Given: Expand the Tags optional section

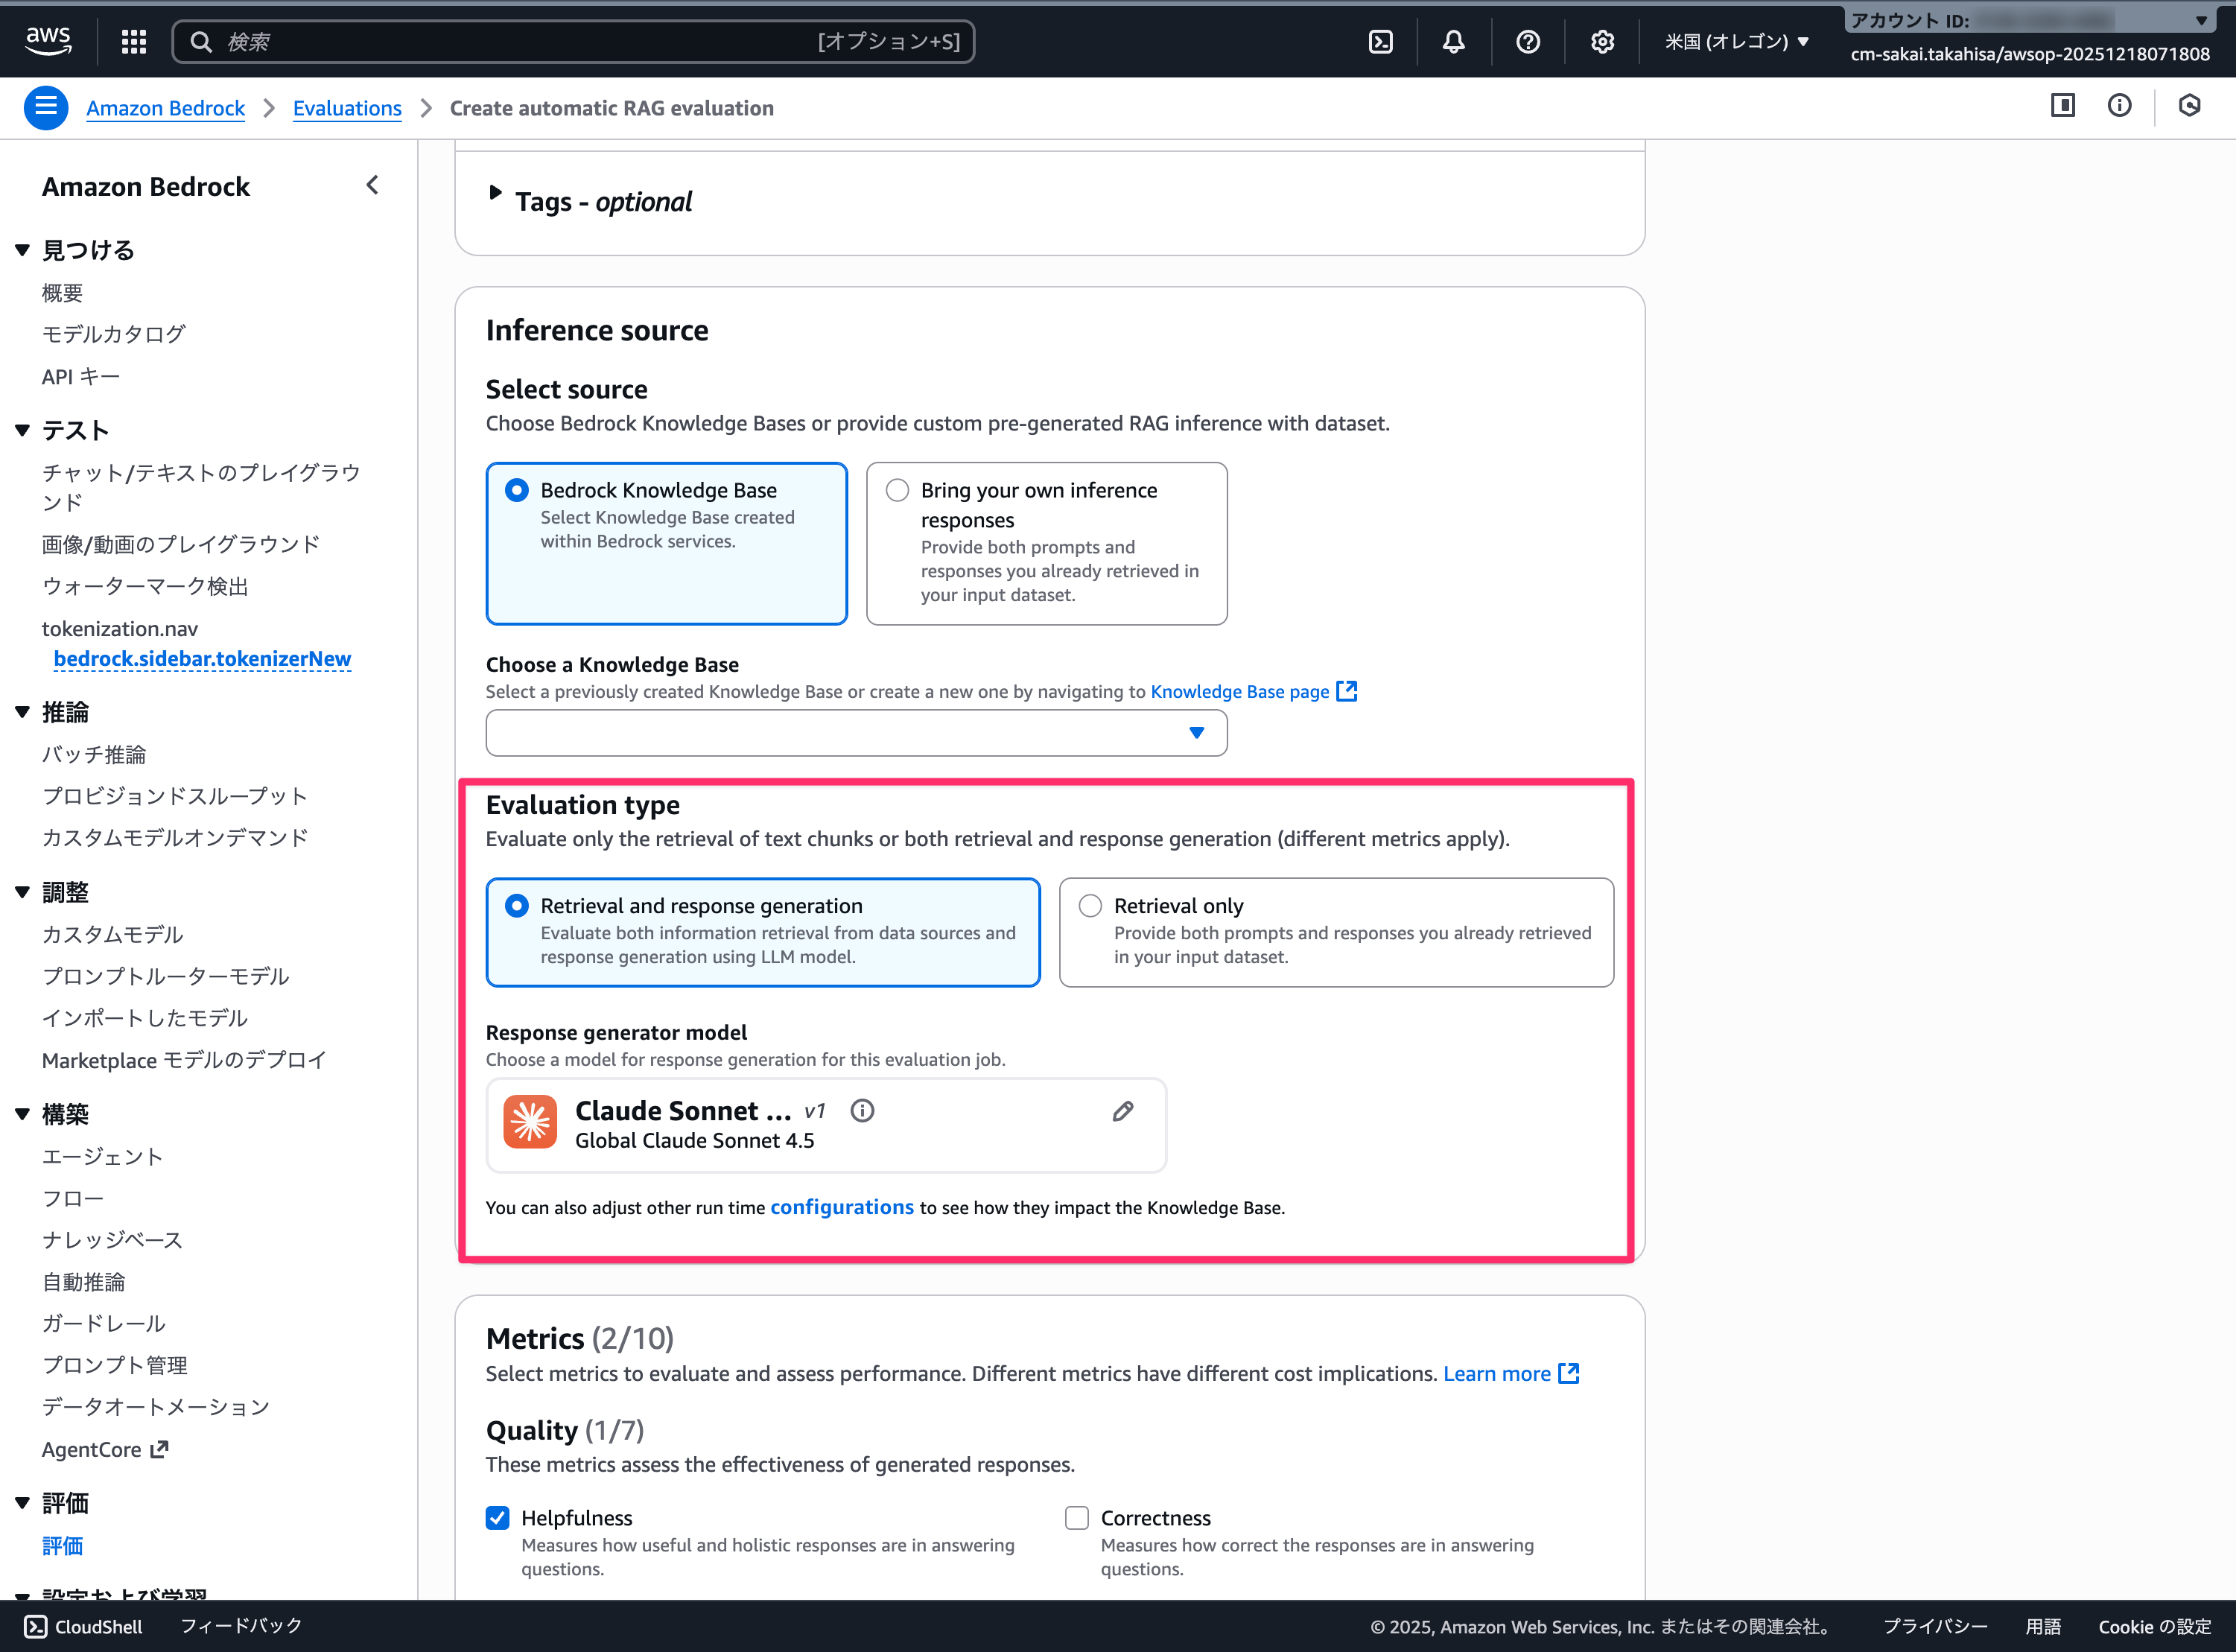Looking at the screenshot, I should pos(495,193).
